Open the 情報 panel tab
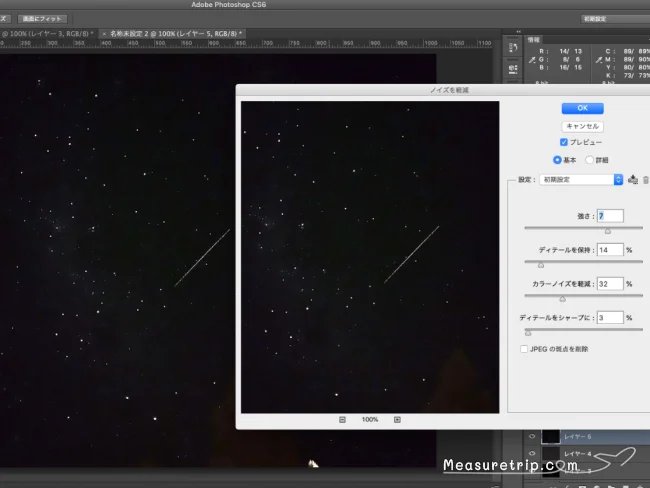 tap(534, 40)
